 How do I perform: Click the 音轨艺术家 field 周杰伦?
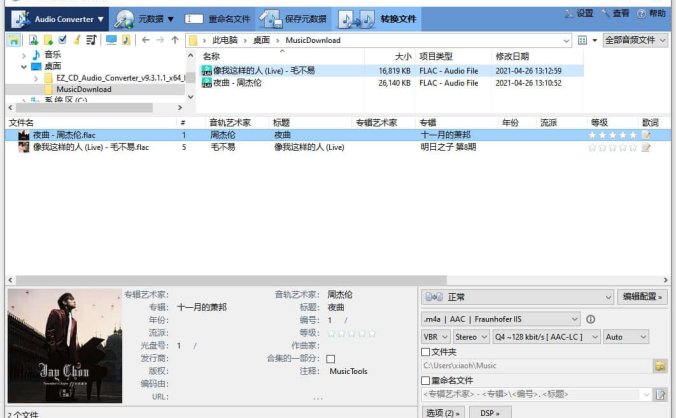click(340, 294)
